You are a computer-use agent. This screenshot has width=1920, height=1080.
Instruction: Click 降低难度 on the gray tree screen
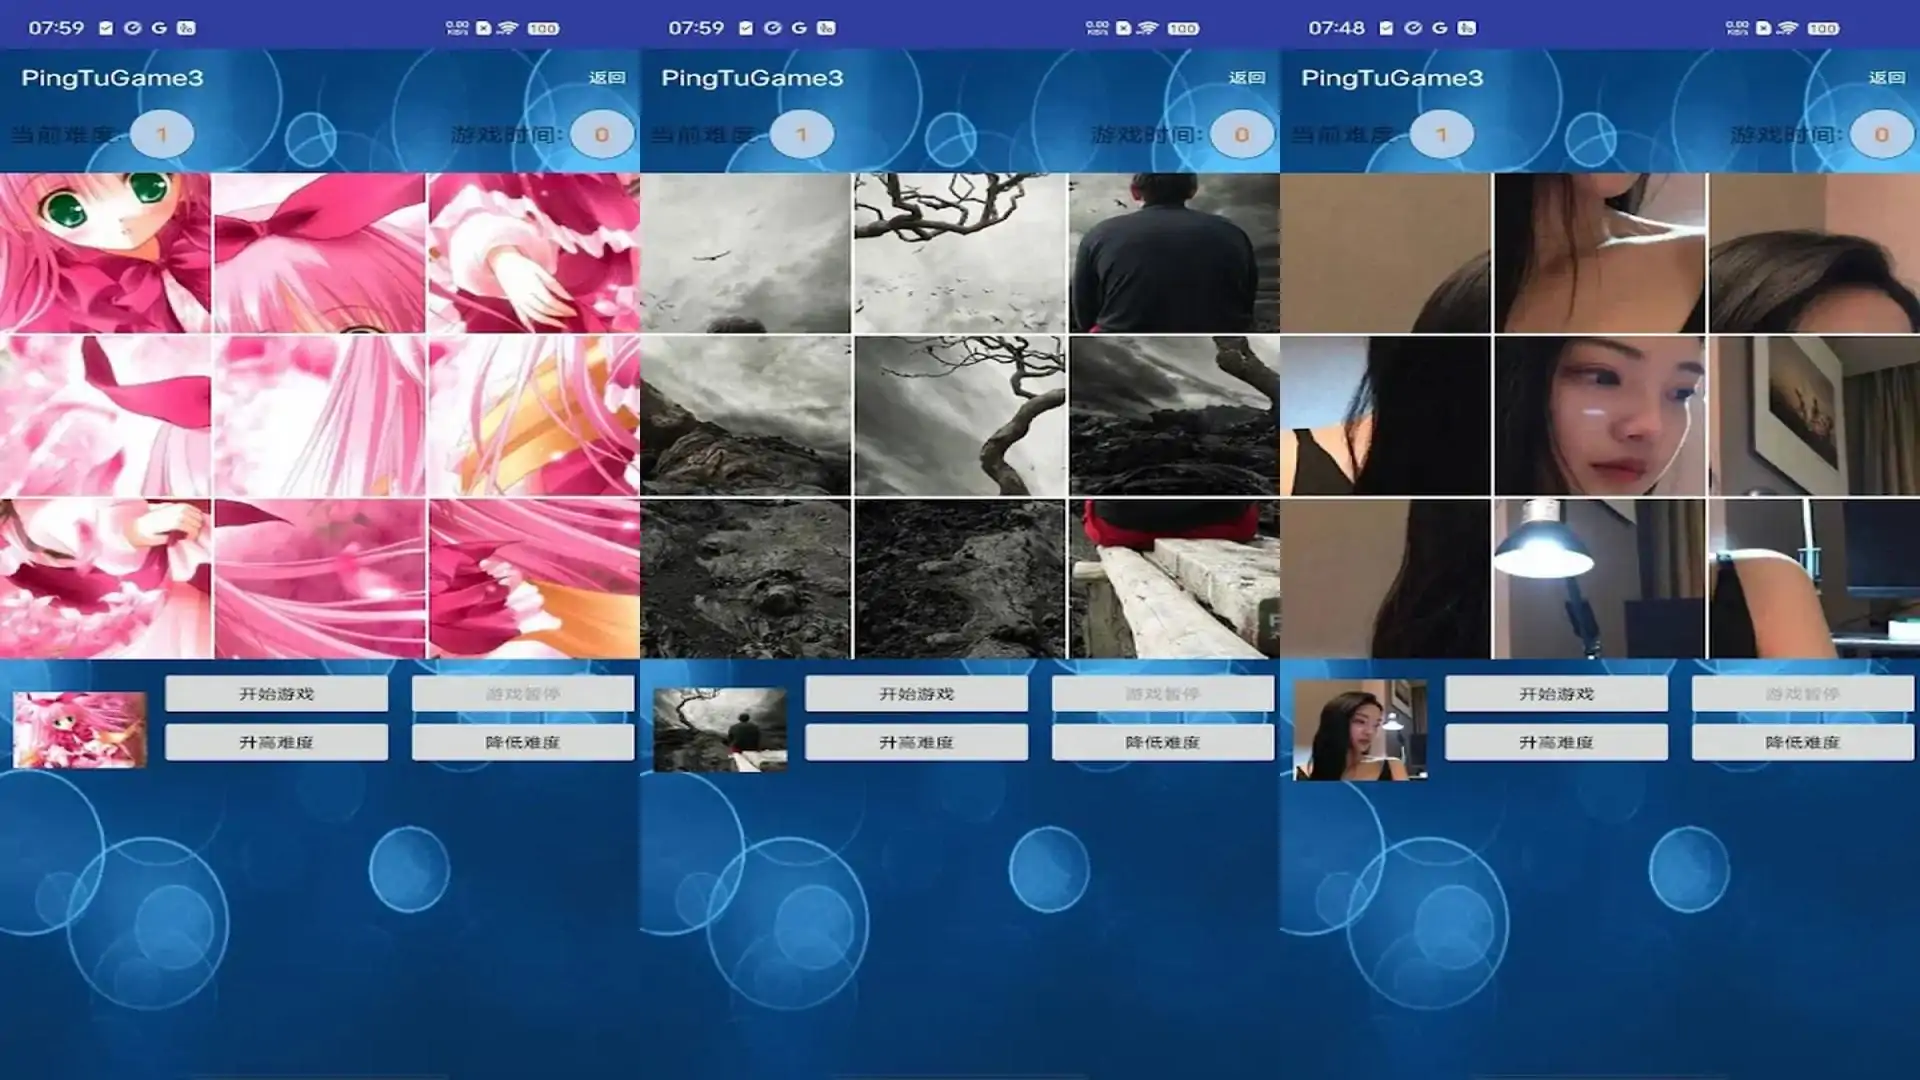[x=1163, y=742]
